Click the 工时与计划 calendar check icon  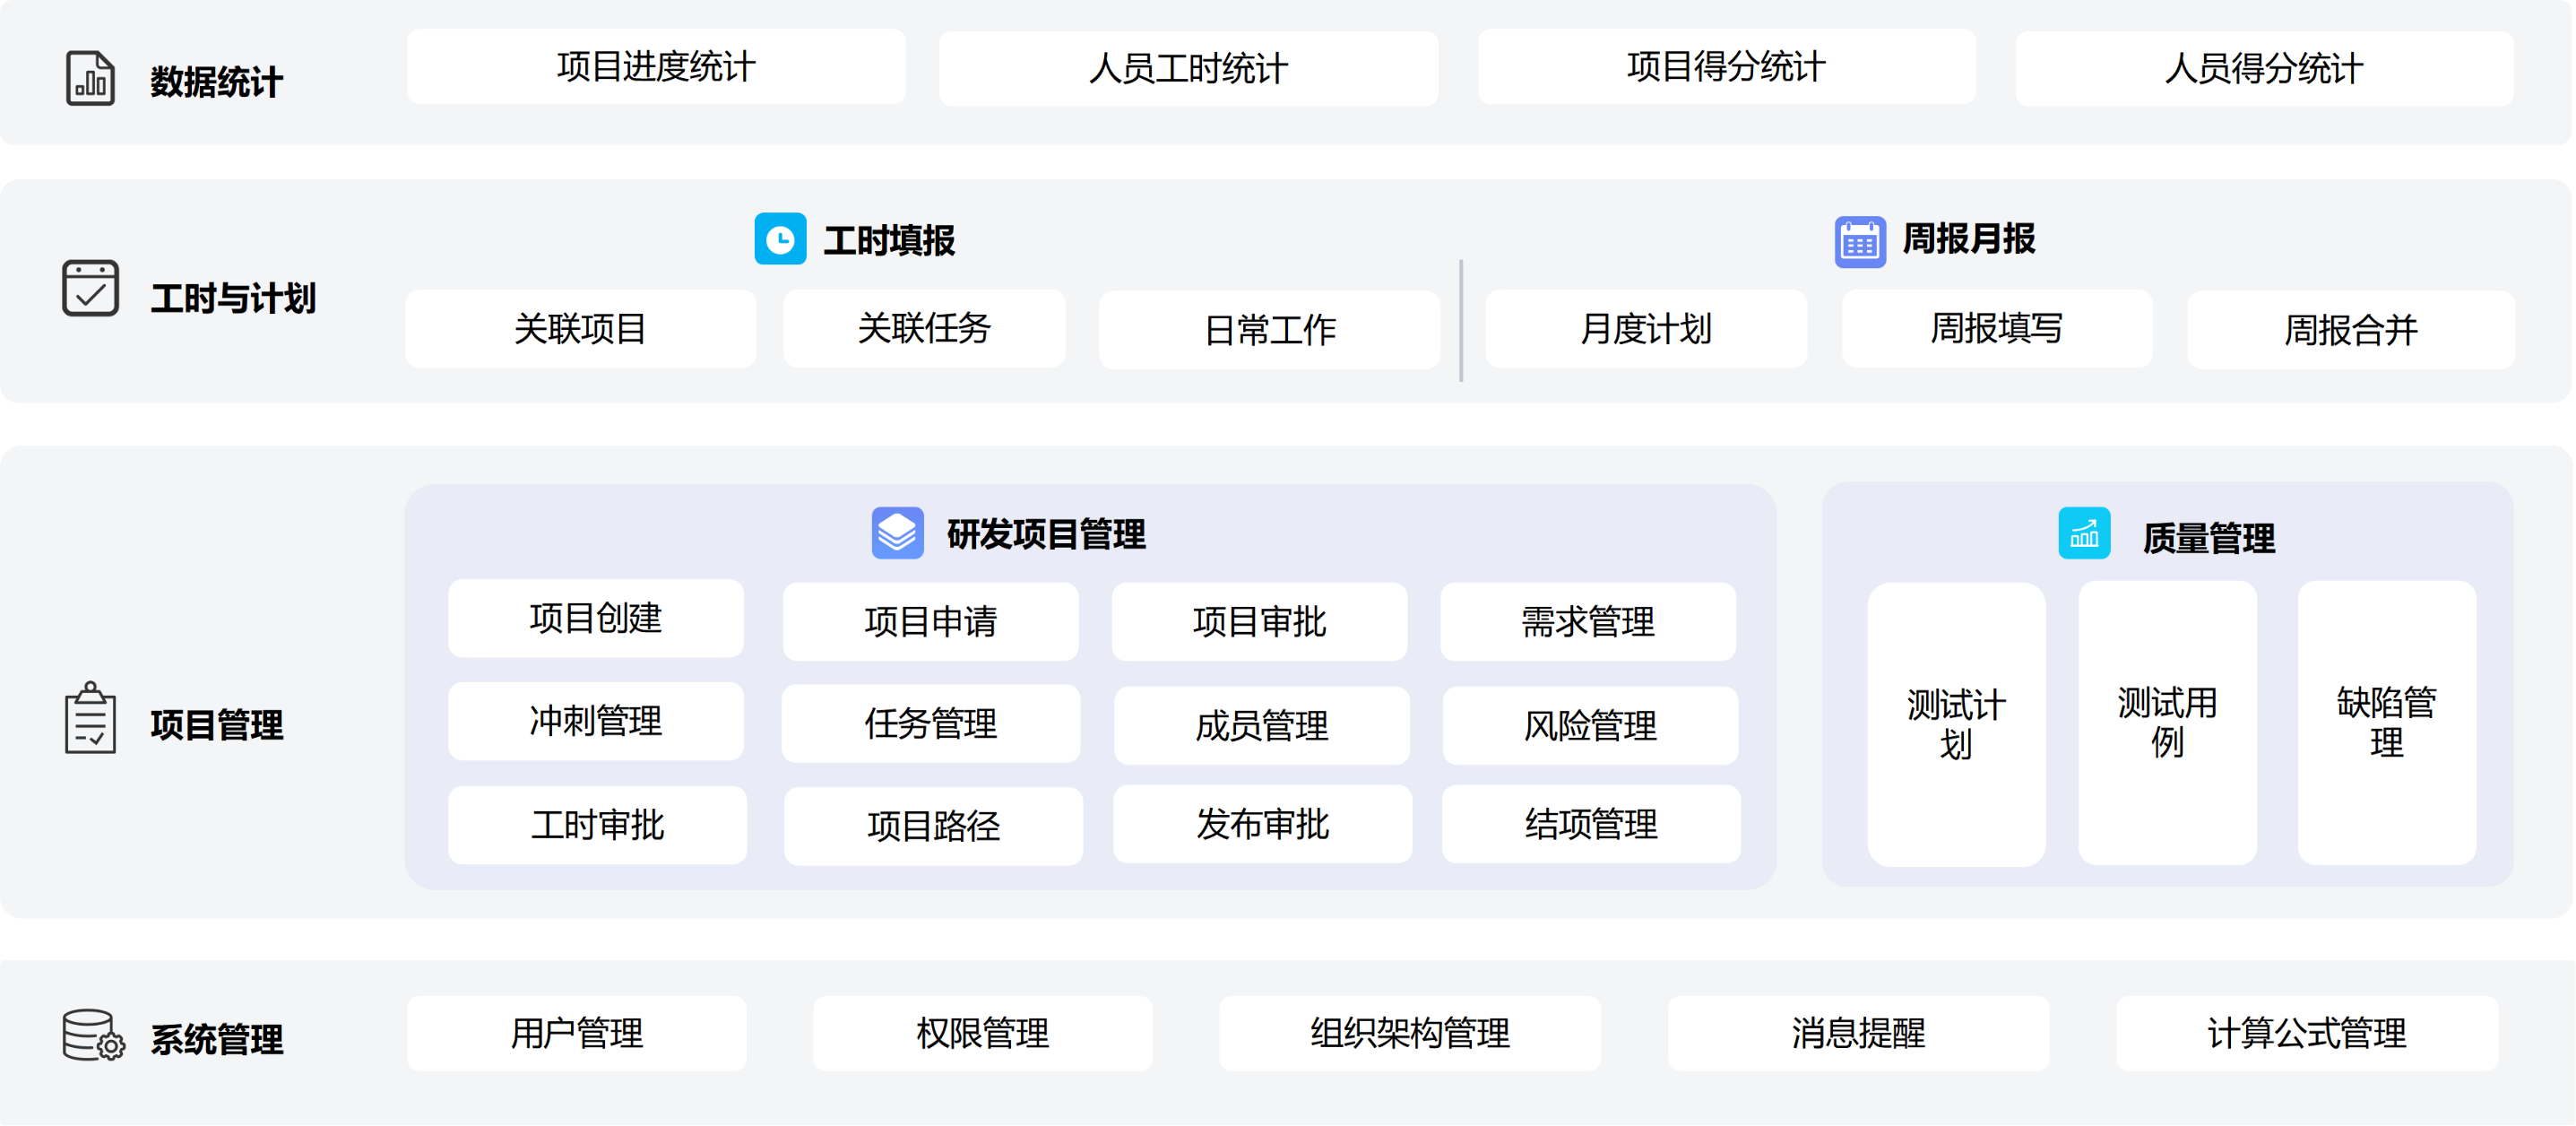[90, 288]
